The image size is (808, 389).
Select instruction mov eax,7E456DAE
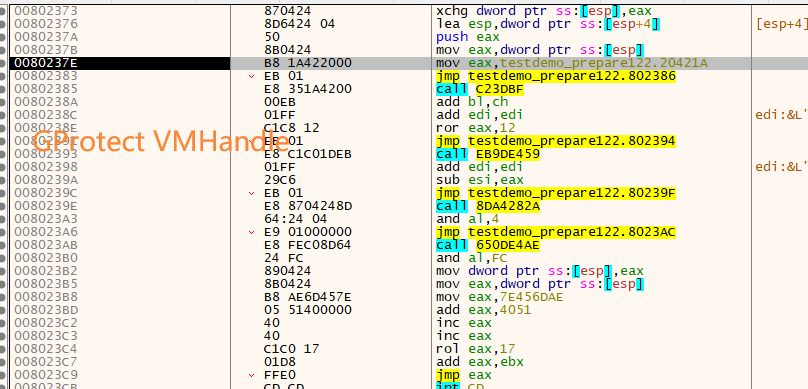pyautogui.click(x=500, y=297)
